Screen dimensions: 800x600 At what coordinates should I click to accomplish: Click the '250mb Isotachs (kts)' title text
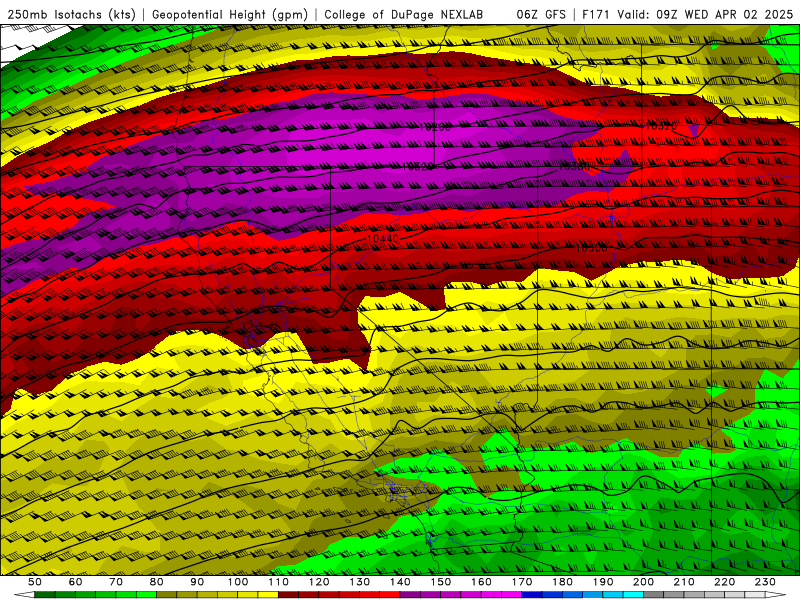click(72, 14)
